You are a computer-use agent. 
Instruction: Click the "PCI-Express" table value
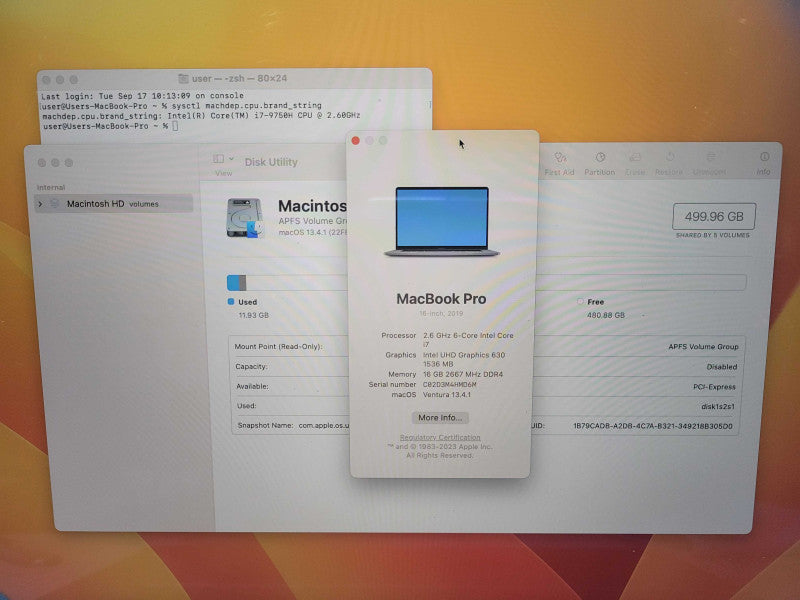714,387
